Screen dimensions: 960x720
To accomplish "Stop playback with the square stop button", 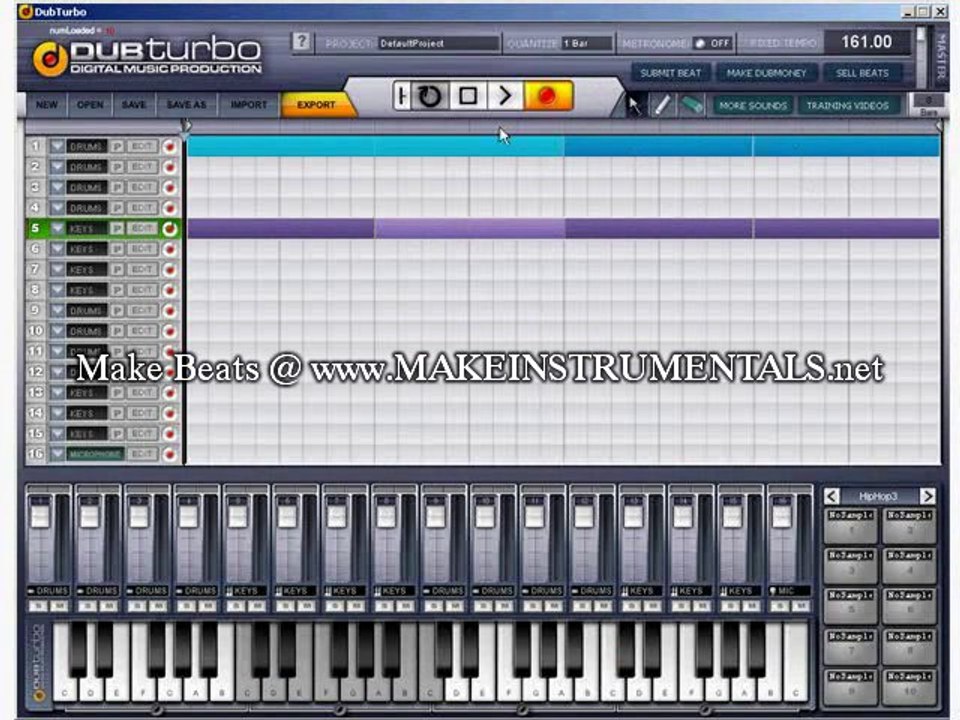I will [x=468, y=96].
